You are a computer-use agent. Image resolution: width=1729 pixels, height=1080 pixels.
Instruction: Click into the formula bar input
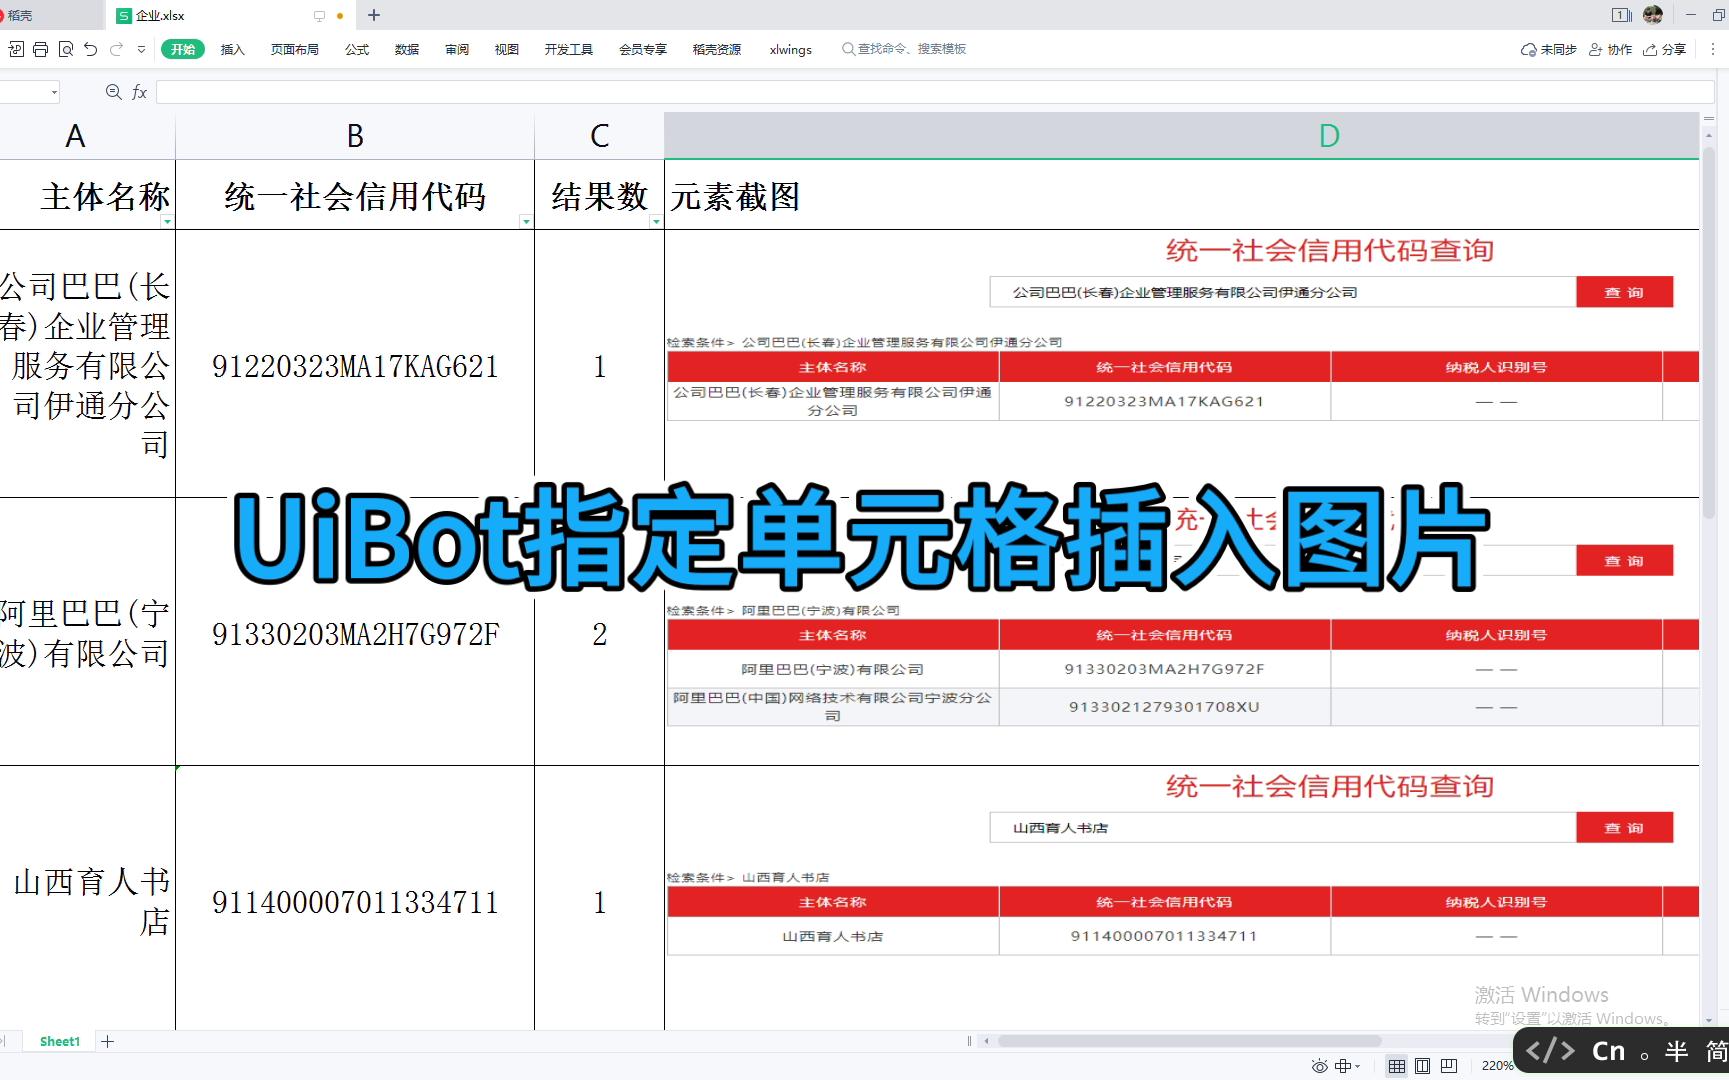935,92
